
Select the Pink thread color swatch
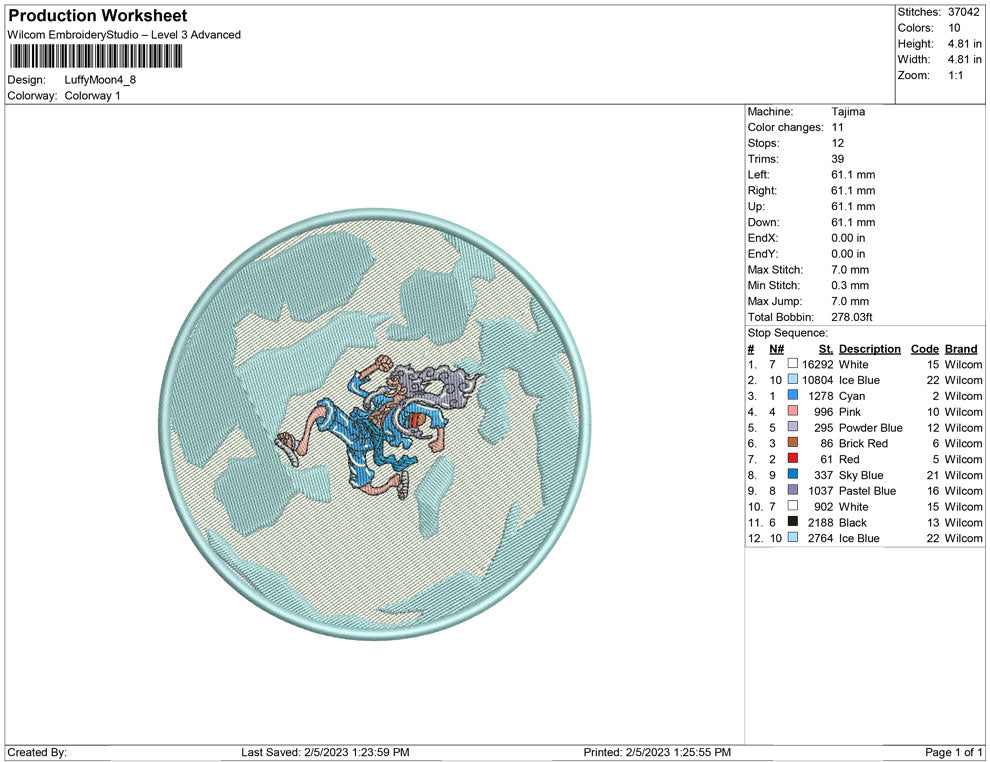[x=792, y=412]
